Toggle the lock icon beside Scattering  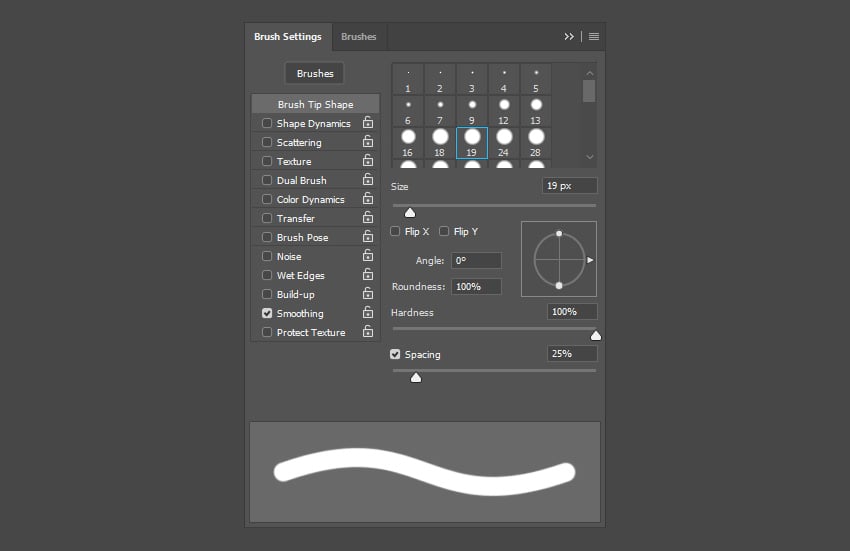368,142
